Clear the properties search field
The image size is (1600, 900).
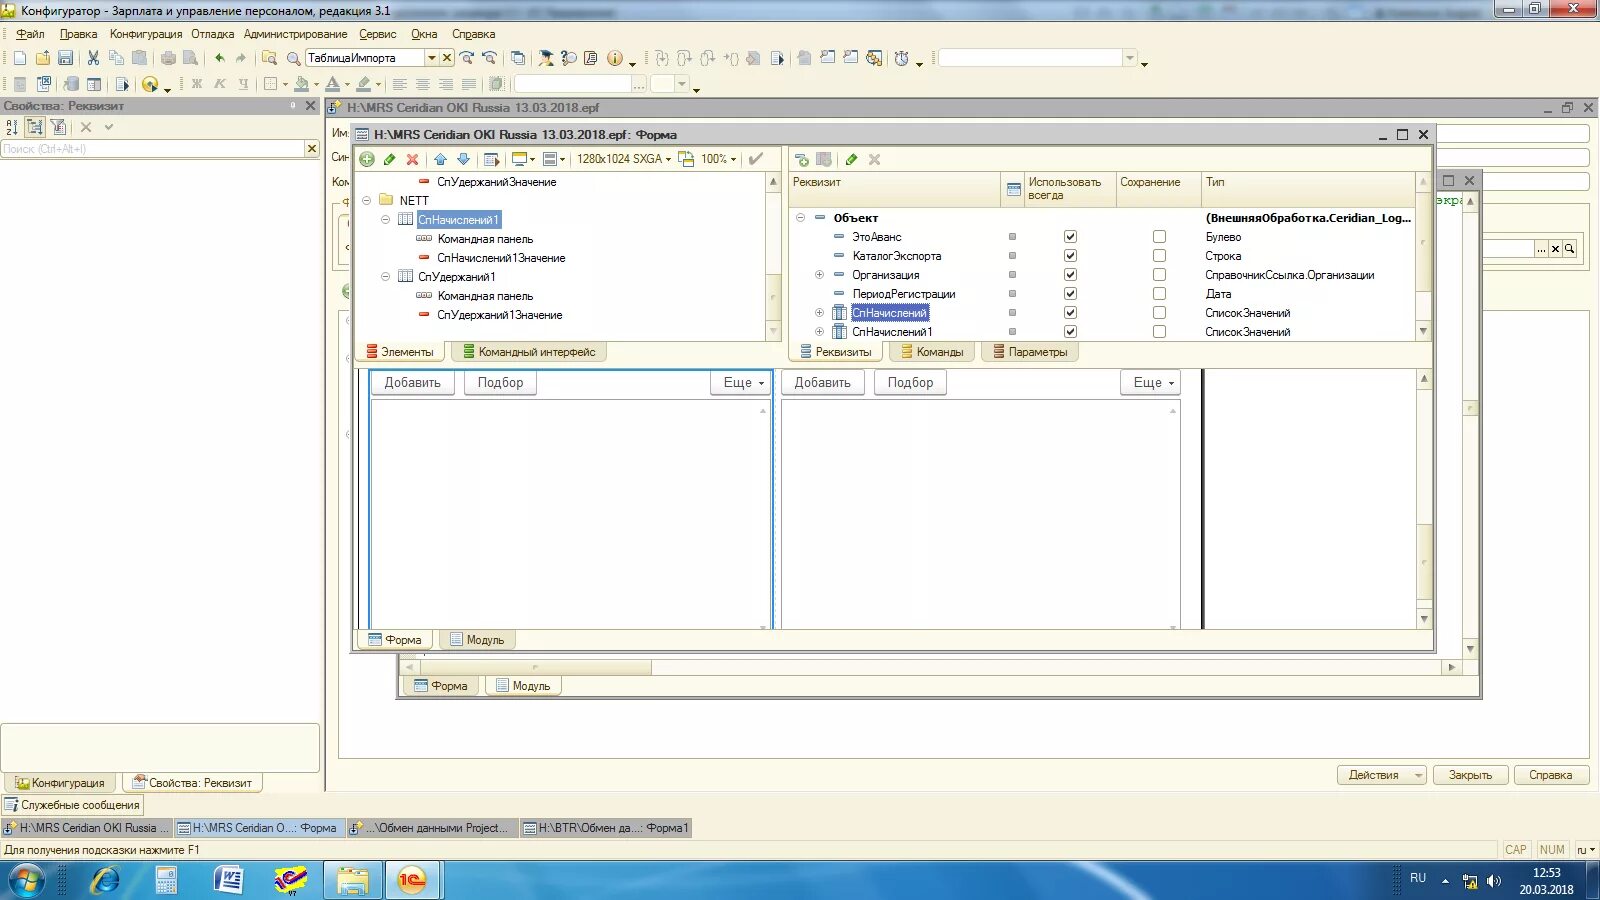[312, 149]
